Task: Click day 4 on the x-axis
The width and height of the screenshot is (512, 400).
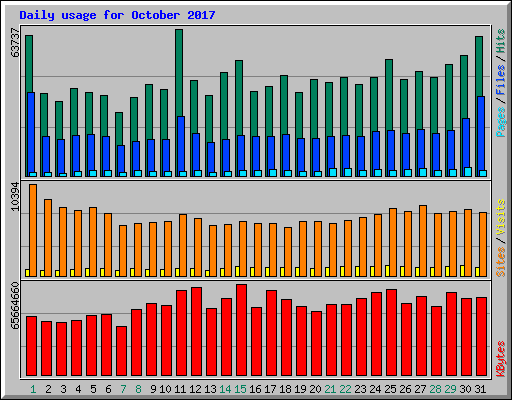Action: click(78, 389)
